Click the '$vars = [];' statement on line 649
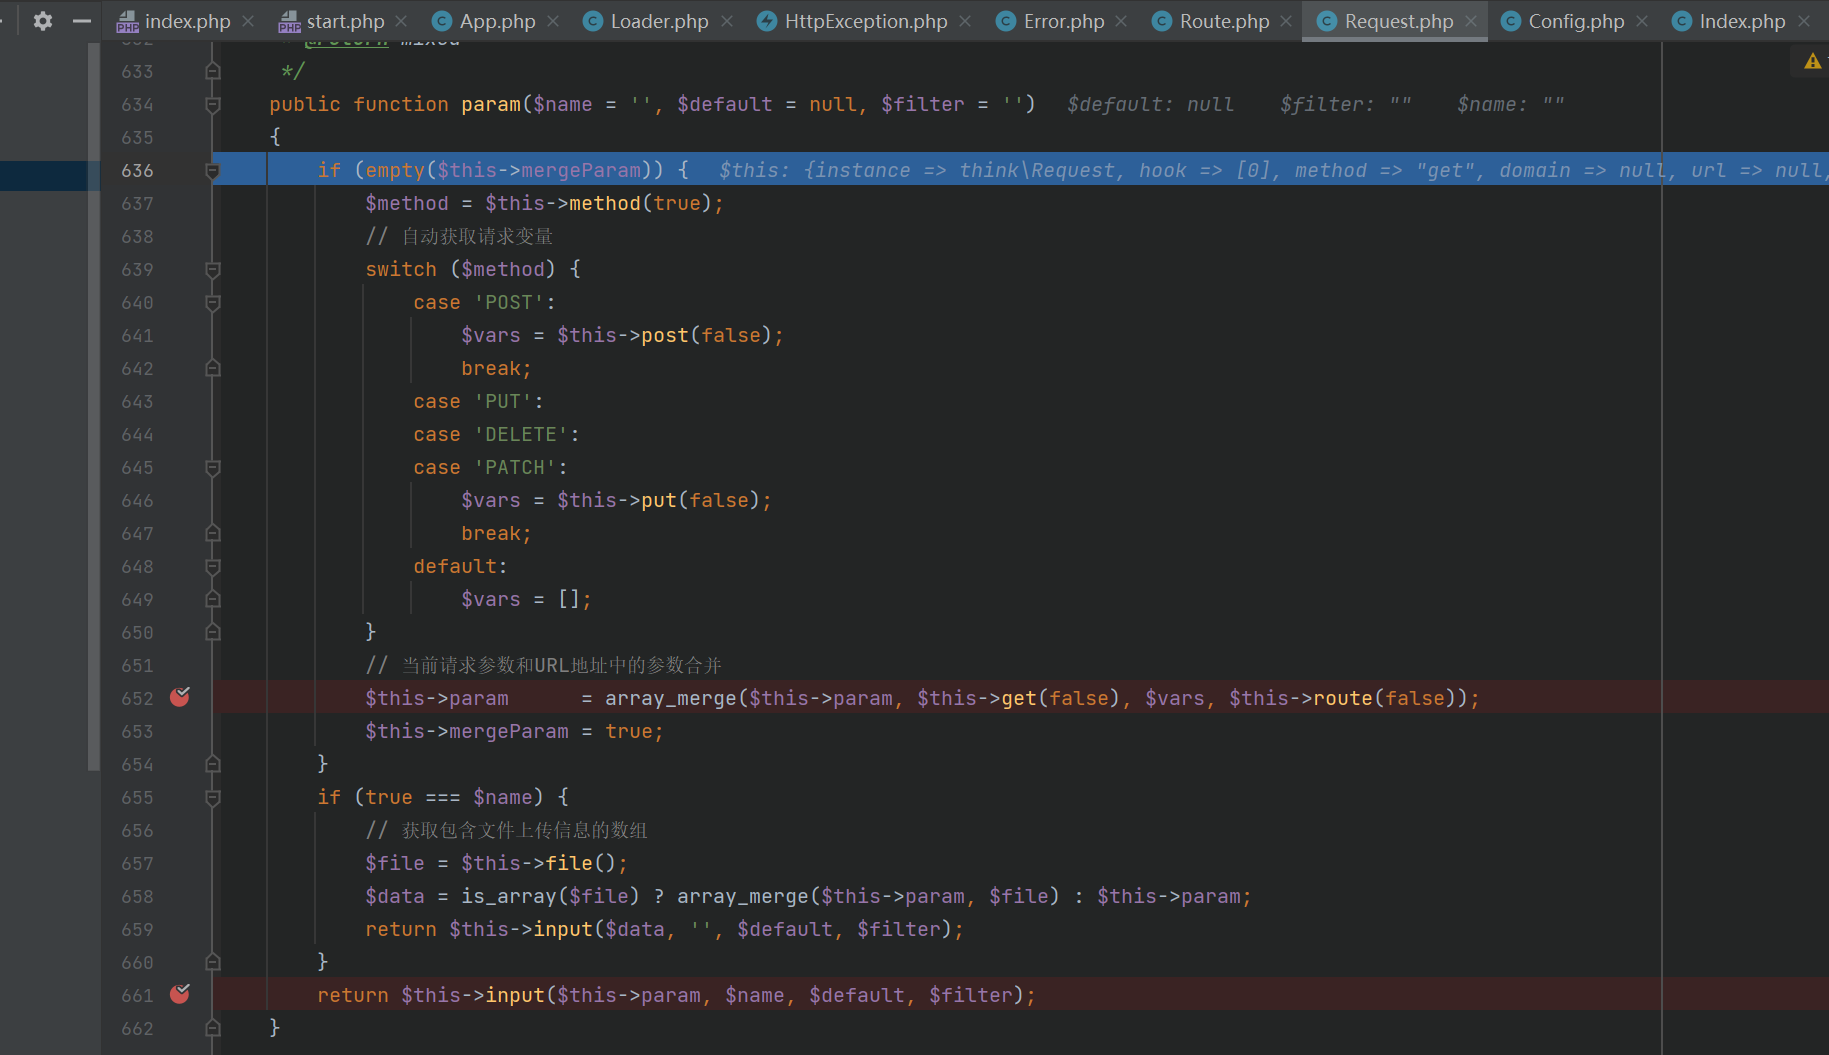1829x1055 pixels. [x=526, y=599]
